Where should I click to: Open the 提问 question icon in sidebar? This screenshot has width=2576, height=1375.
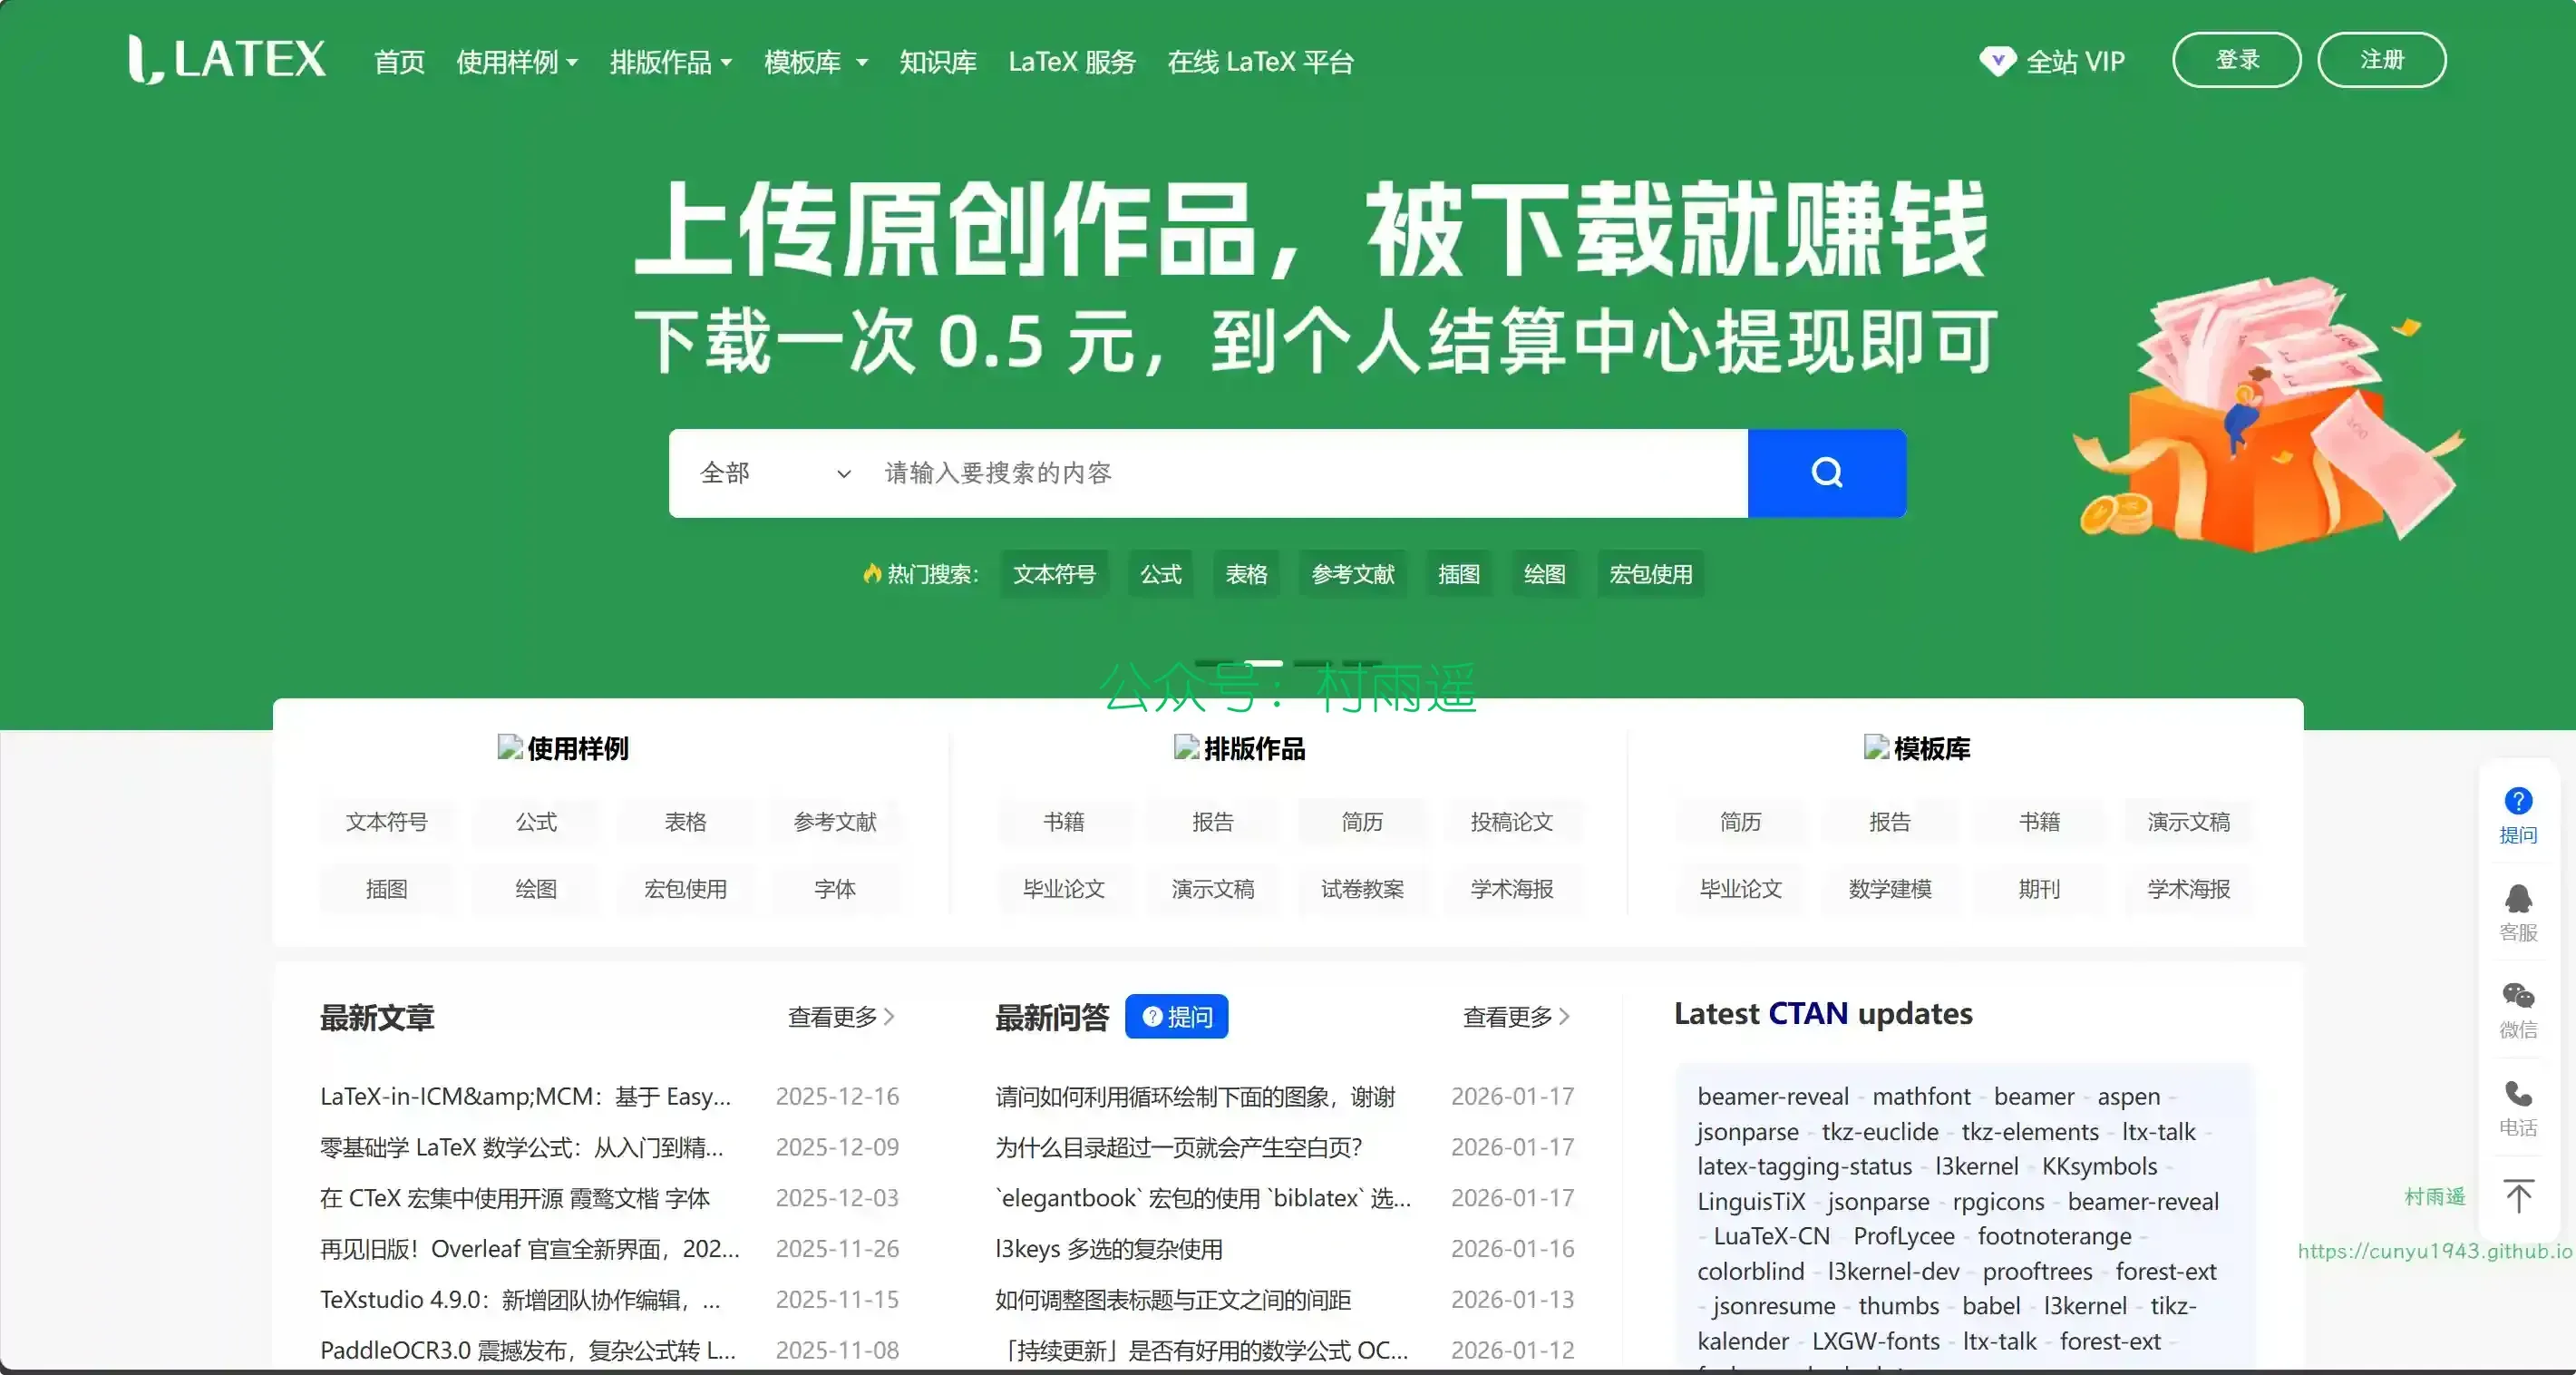coord(2517,801)
